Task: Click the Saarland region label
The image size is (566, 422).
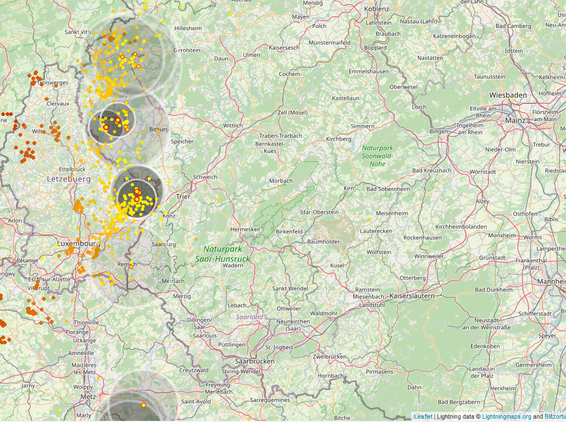Action: click(x=249, y=317)
